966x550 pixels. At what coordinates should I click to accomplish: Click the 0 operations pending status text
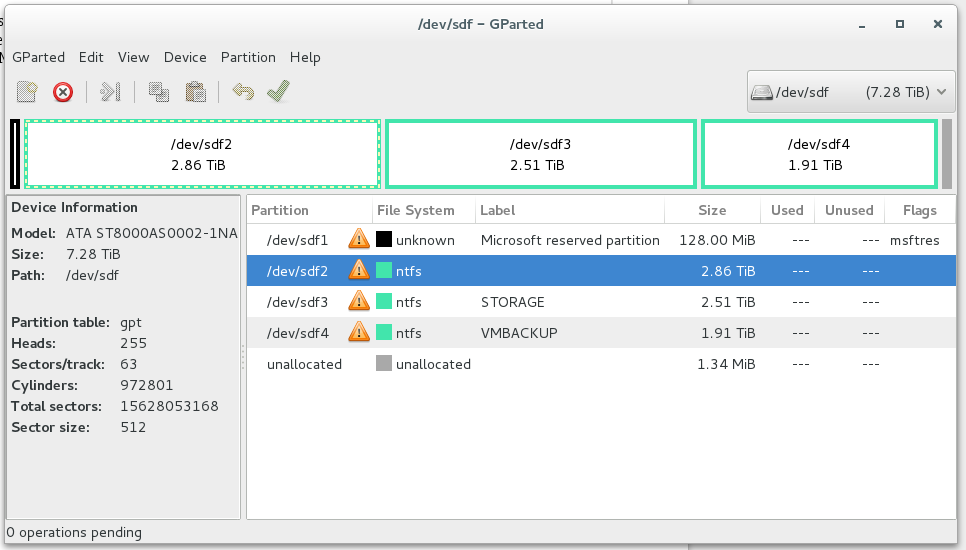point(74,532)
